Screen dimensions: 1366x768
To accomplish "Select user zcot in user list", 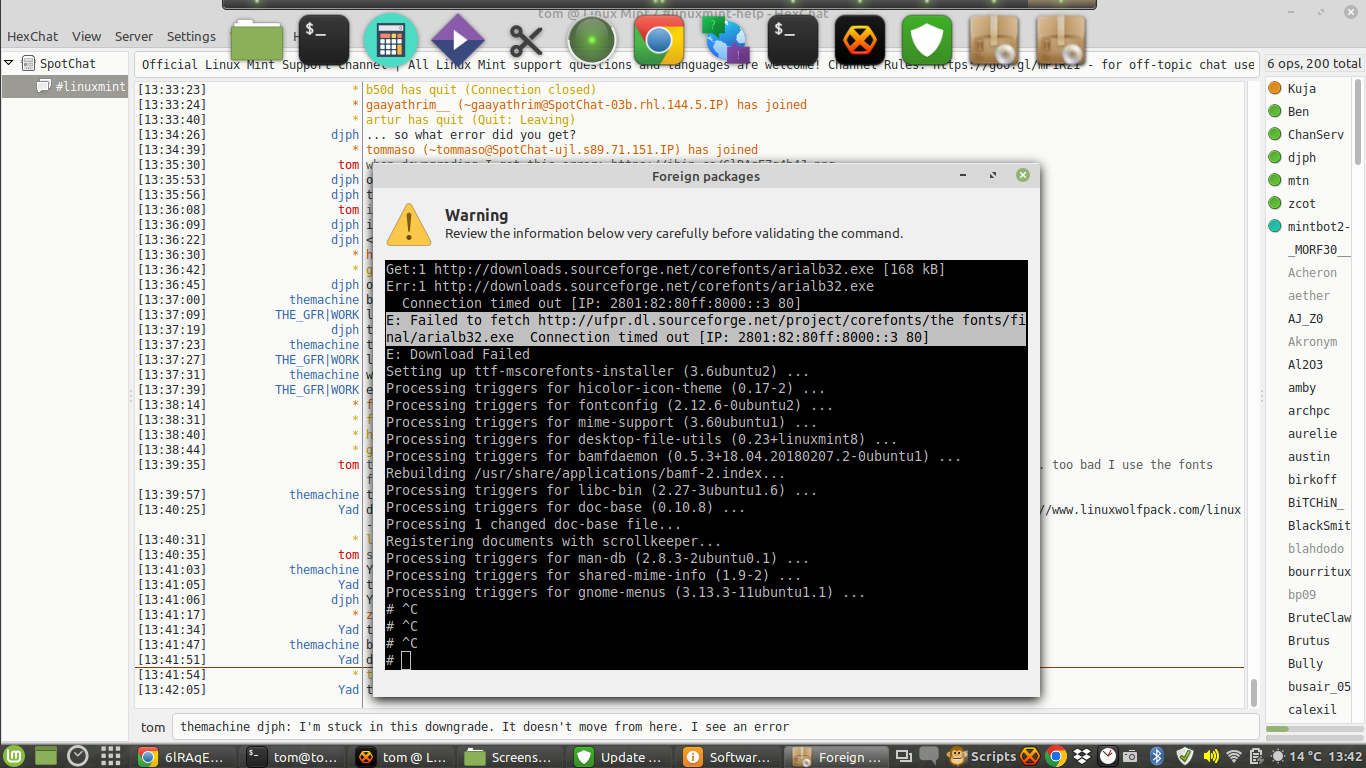I will point(1309,204).
